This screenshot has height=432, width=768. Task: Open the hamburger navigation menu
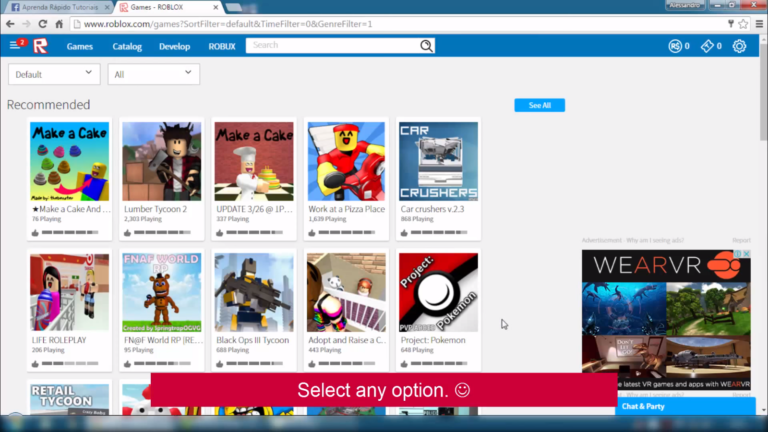click(14, 46)
